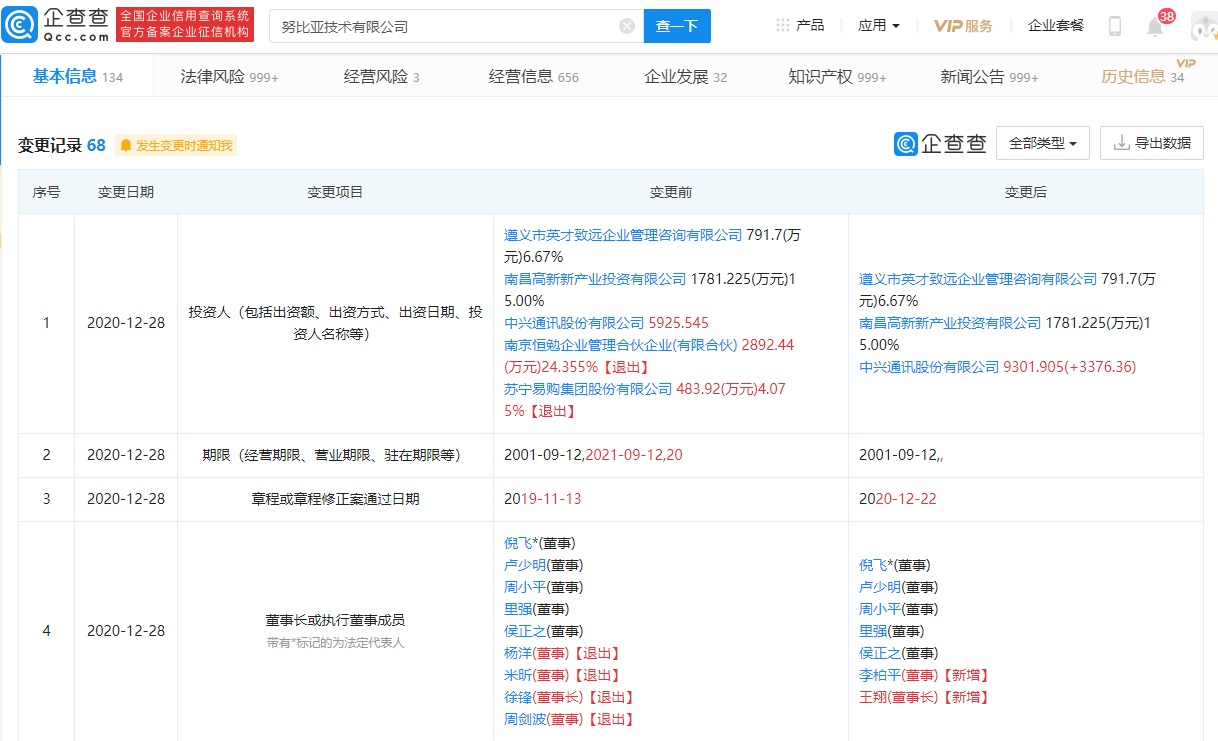
Task: Enable 发生变更时通知我 change alert
Action: [x=176, y=146]
